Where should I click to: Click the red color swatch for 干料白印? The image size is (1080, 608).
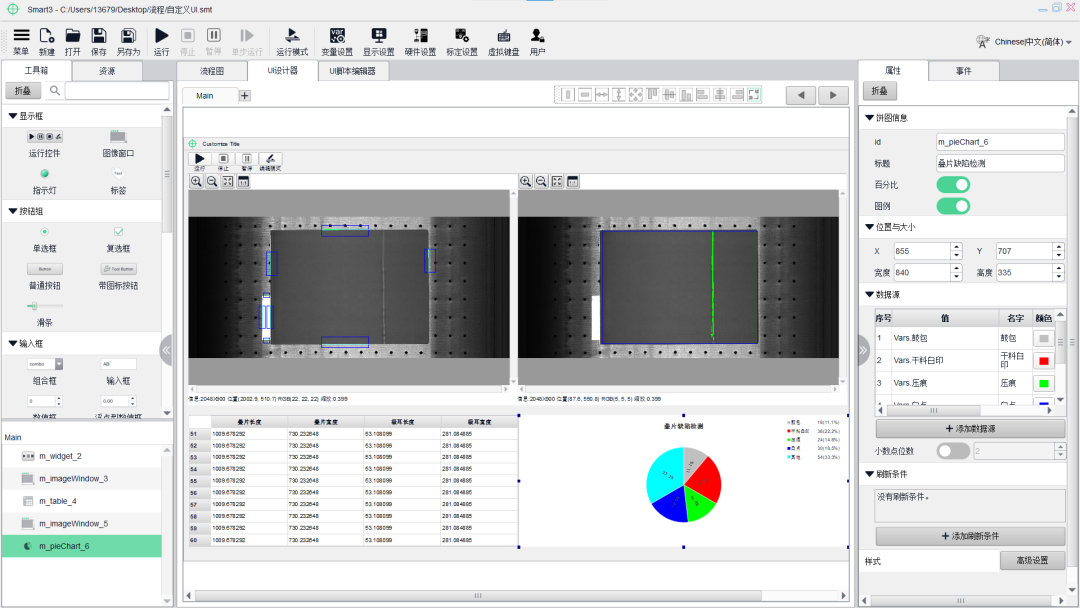pyautogui.click(x=1044, y=360)
